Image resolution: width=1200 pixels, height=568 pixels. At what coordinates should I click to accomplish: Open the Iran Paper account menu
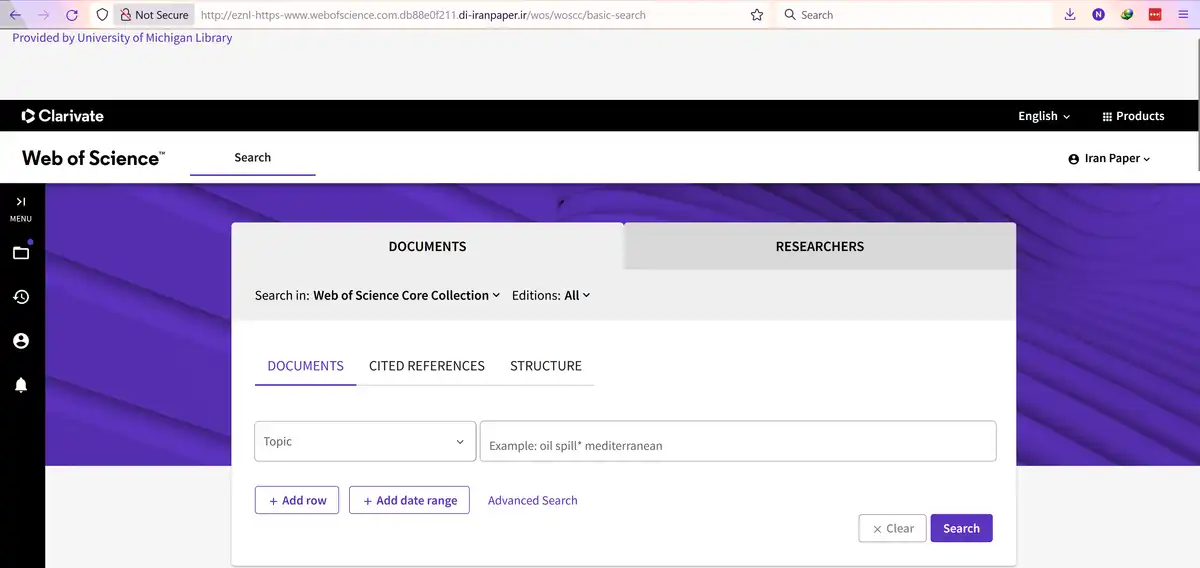pyautogui.click(x=1110, y=158)
